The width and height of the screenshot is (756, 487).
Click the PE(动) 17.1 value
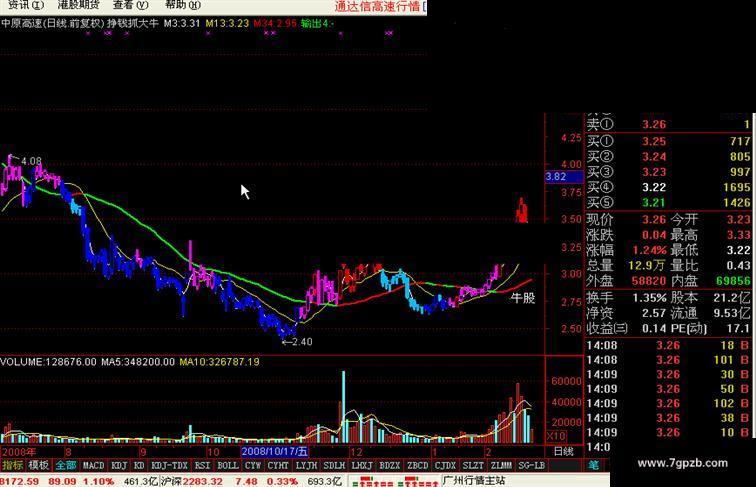click(x=738, y=329)
